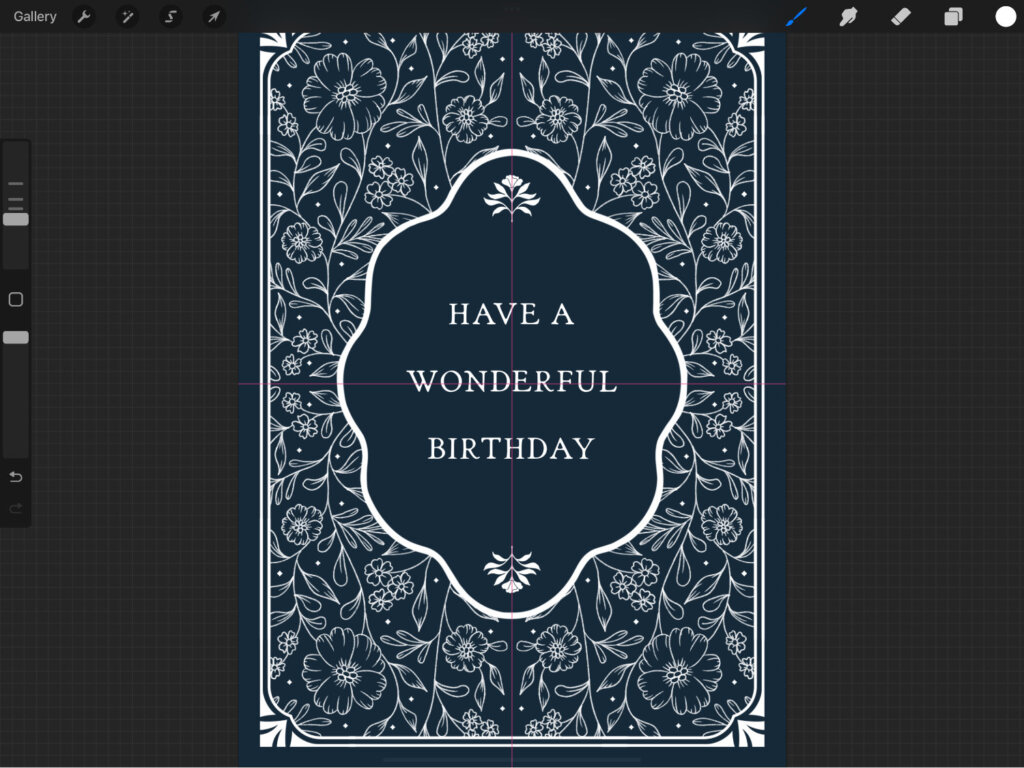1024x768 pixels.
Task: Tap the square Modify button in sidebar
Action: pos(16,300)
